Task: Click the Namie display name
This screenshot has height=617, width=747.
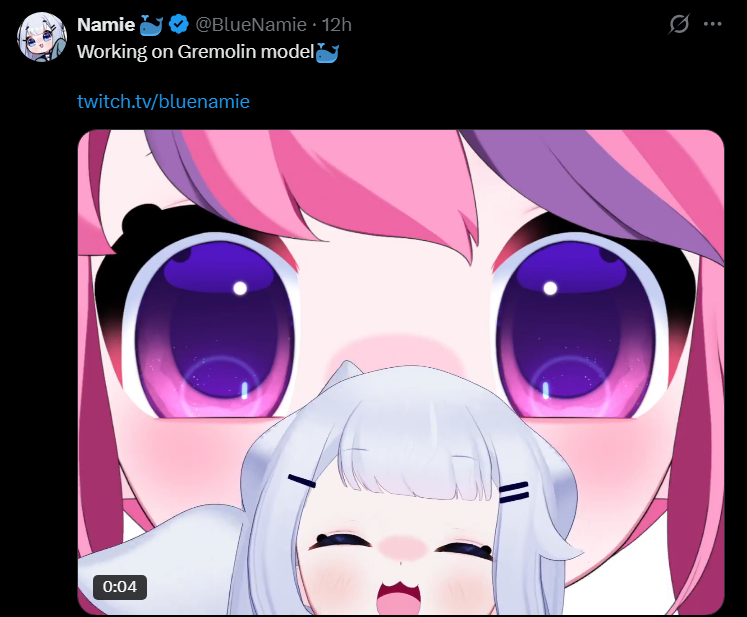Action: (106, 25)
